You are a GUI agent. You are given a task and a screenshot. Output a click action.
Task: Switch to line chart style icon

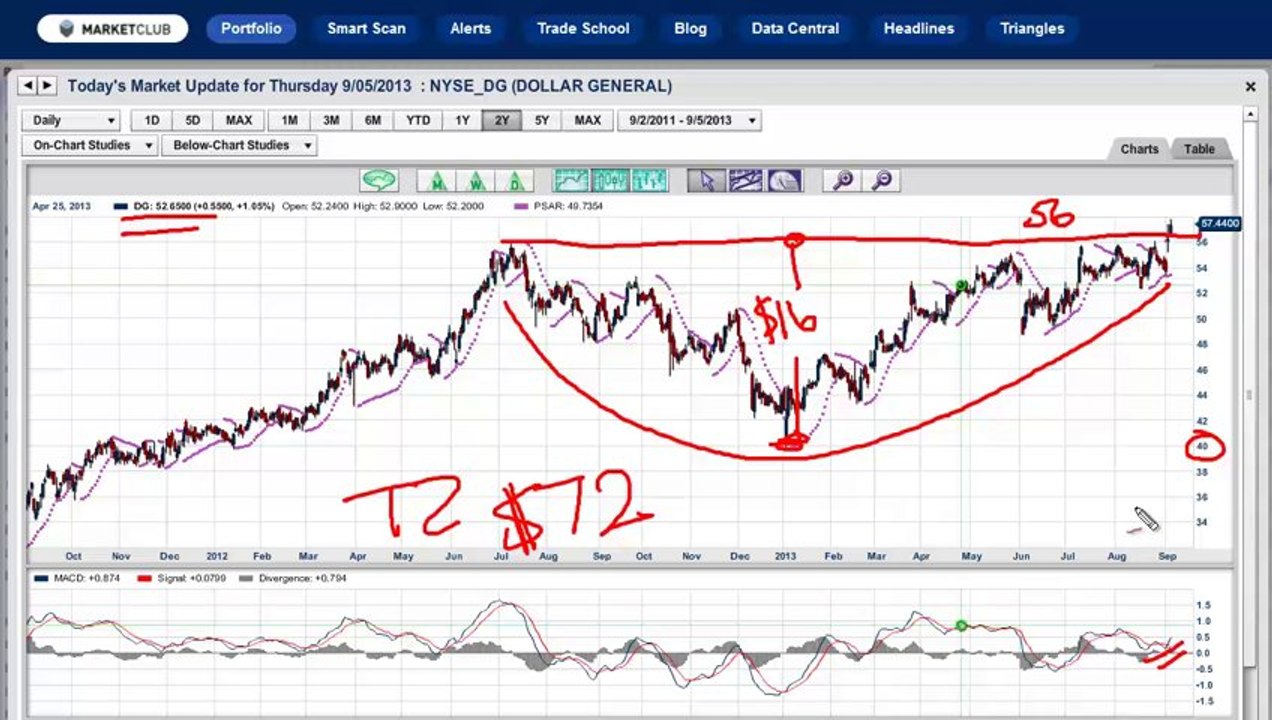pyautogui.click(x=572, y=180)
